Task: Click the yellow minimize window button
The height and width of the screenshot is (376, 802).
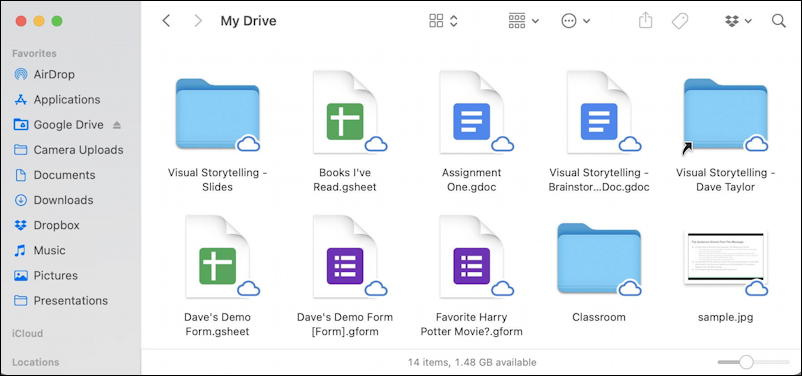Action: 39,21
